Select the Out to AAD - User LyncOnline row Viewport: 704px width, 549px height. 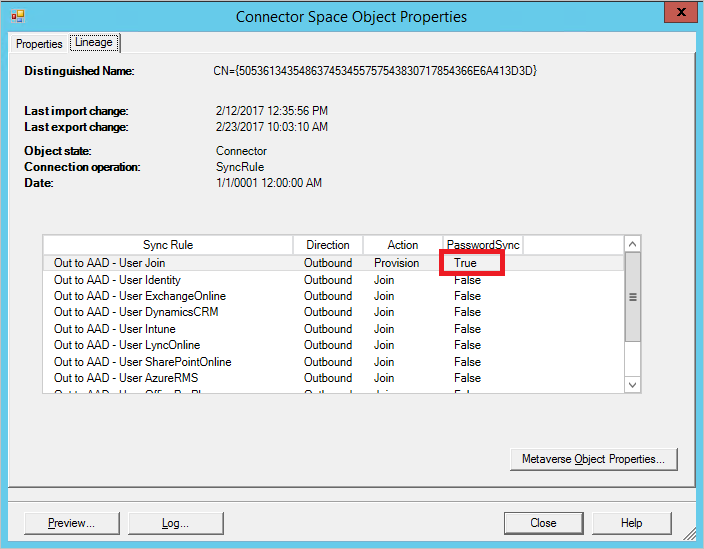click(333, 345)
